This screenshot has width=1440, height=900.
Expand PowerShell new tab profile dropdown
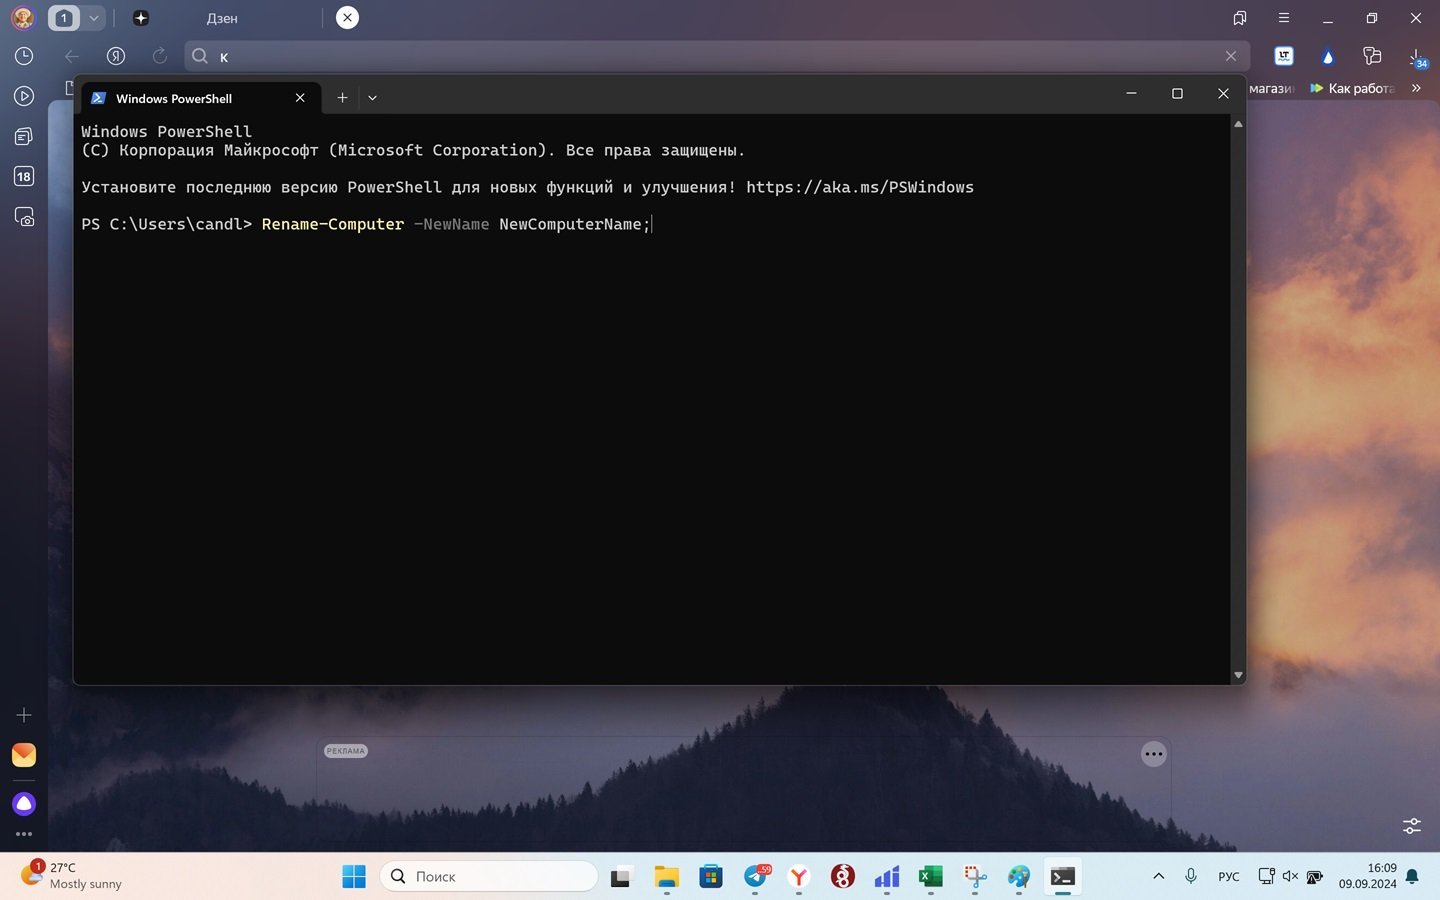pyautogui.click(x=372, y=98)
